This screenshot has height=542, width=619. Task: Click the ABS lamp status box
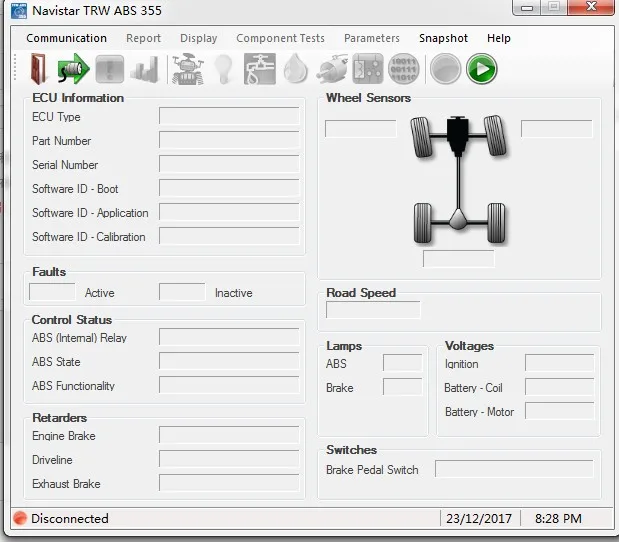(x=402, y=363)
